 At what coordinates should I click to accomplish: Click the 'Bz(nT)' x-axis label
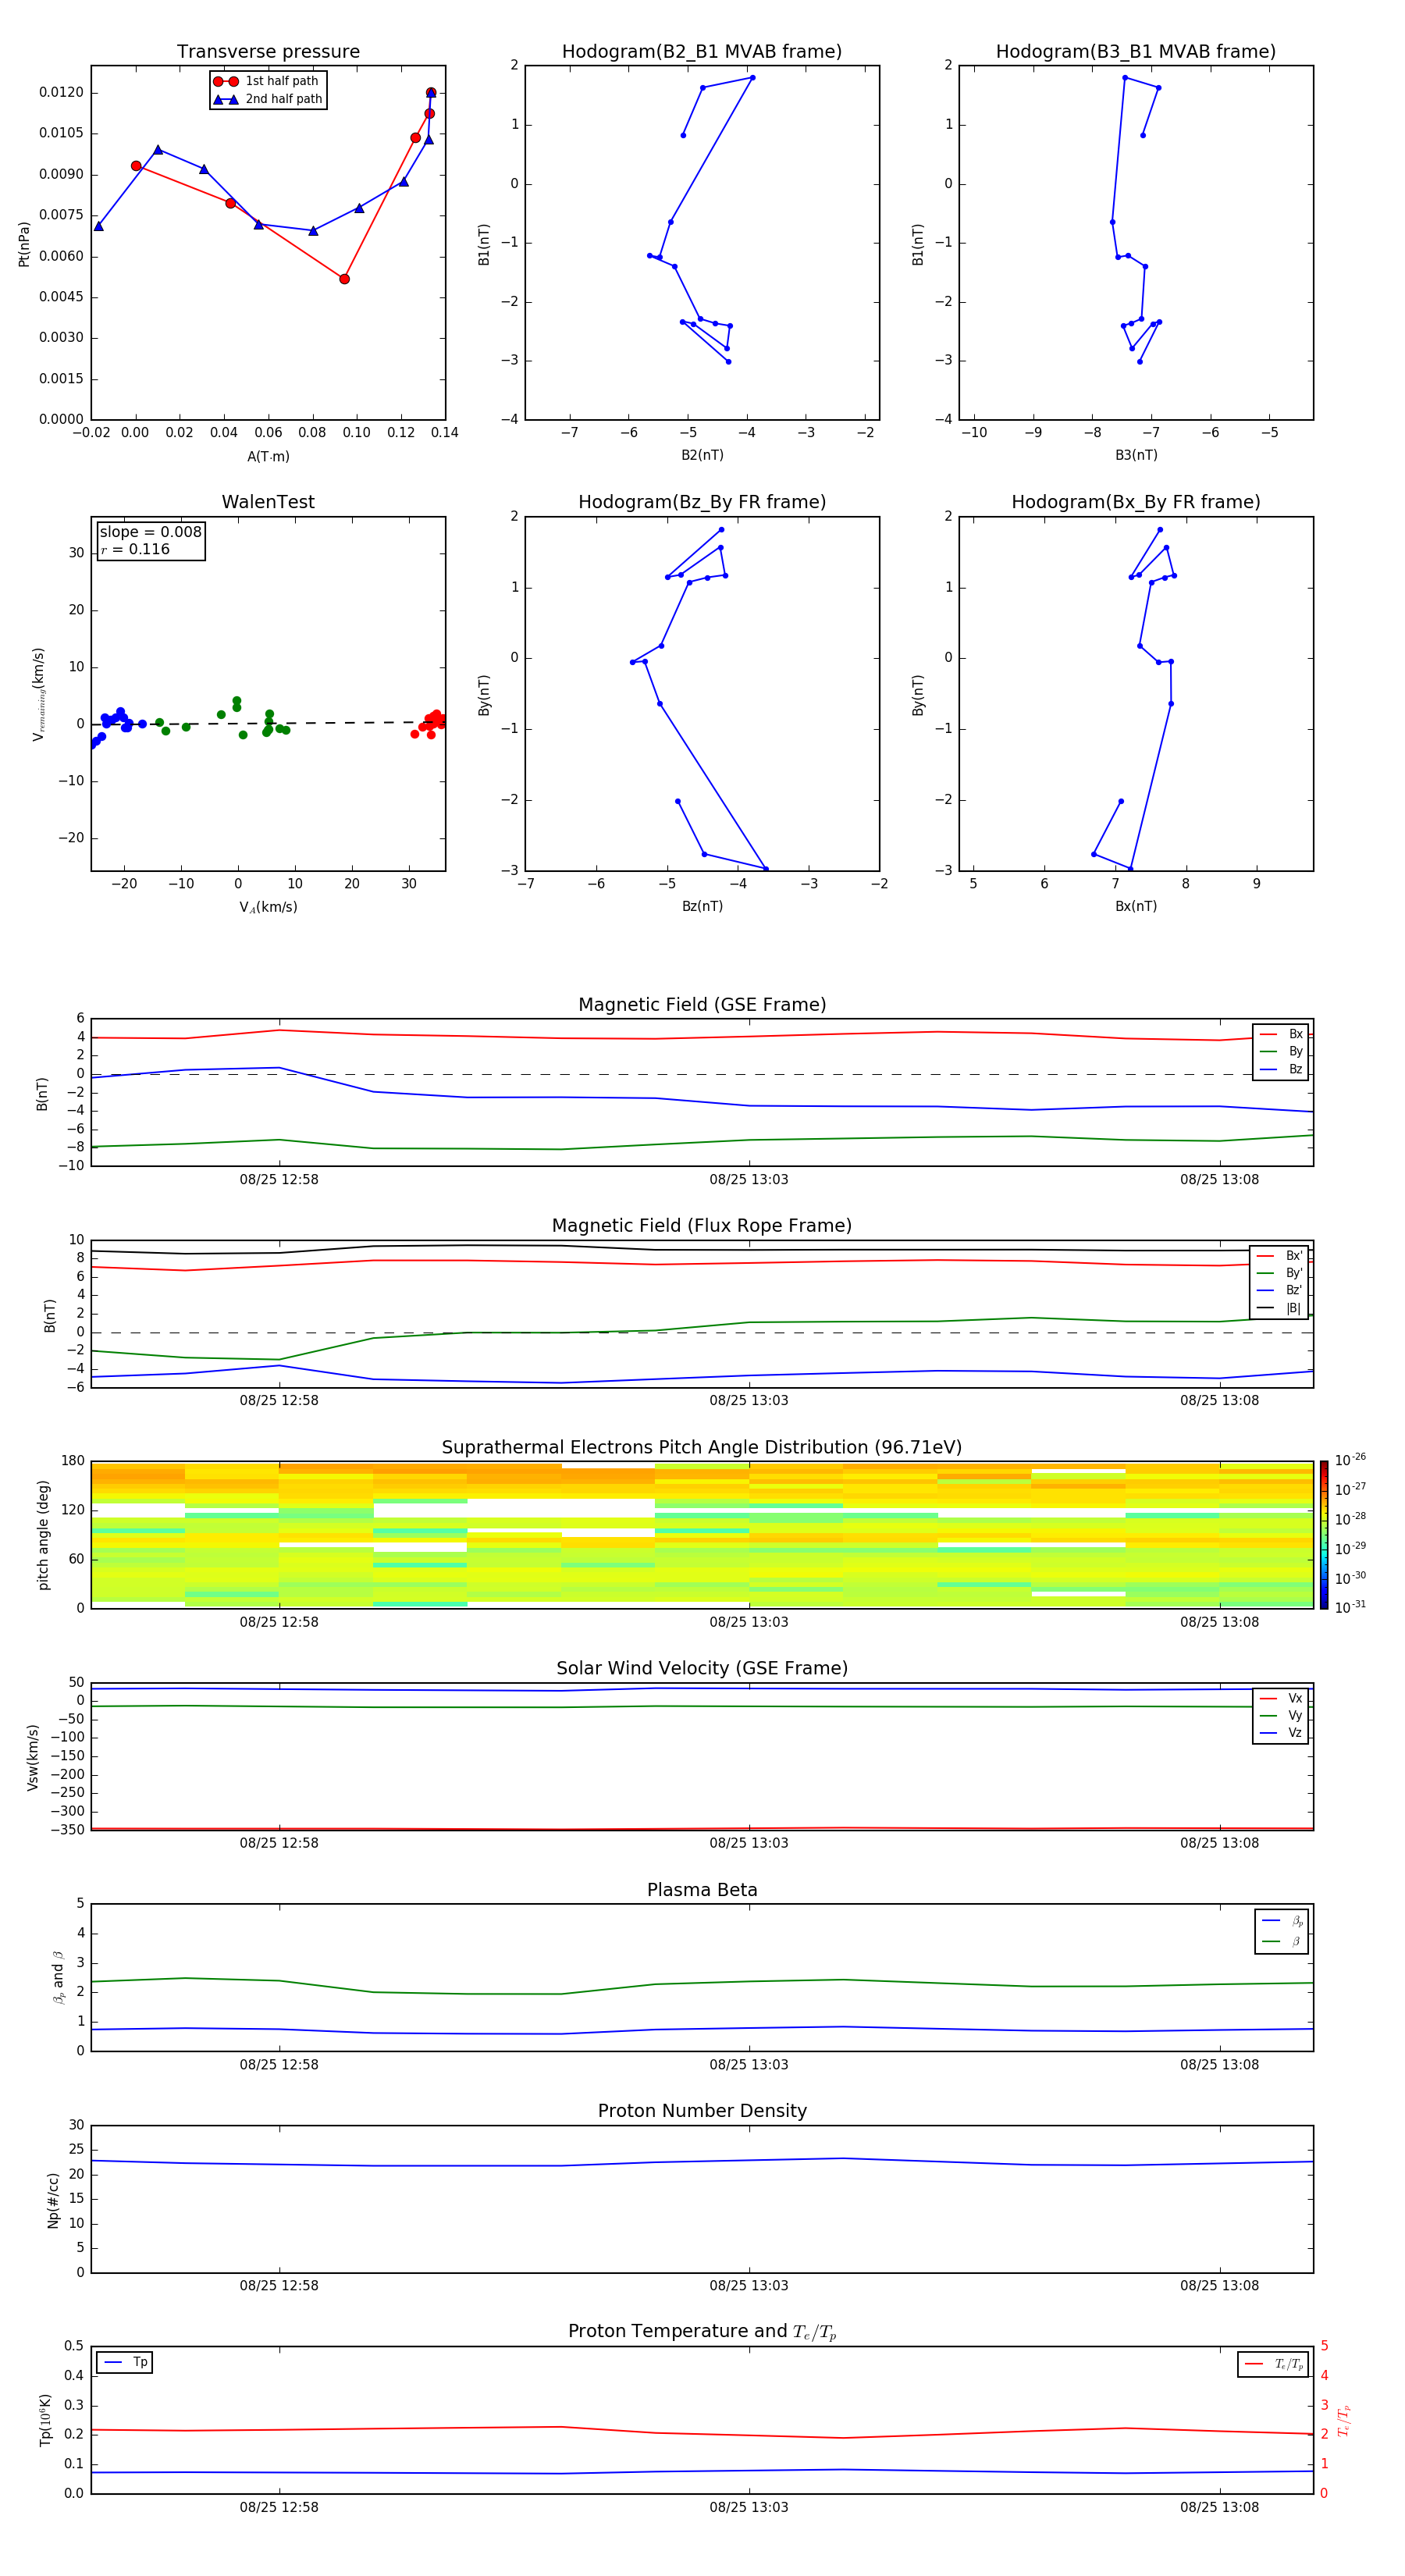click(702, 906)
